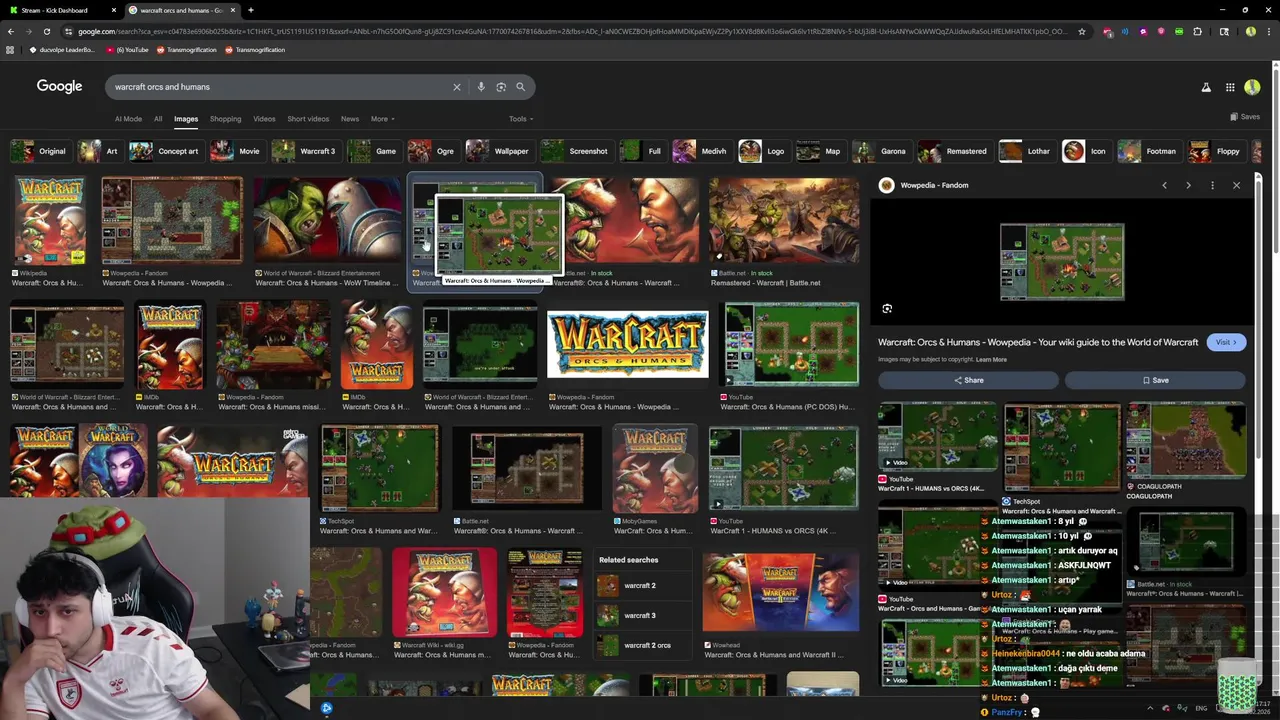Switch to Short videos tab
Image resolution: width=1280 pixels, height=720 pixels.
(308, 119)
